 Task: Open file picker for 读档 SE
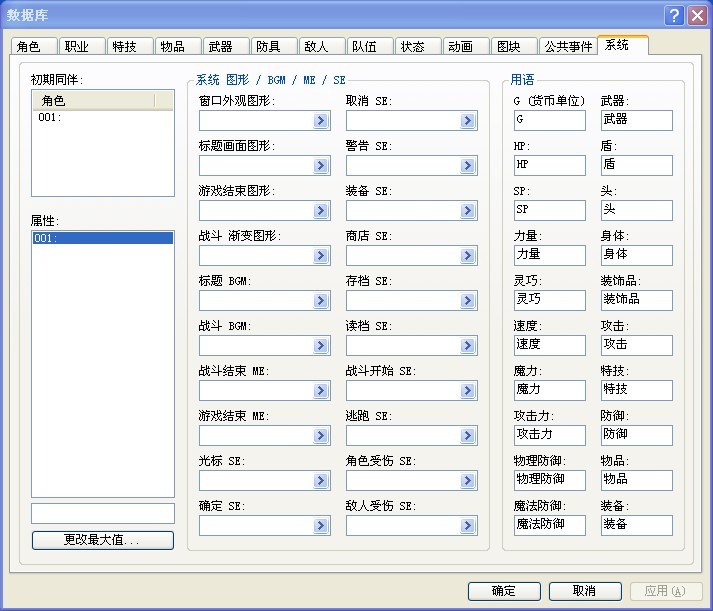point(467,346)
